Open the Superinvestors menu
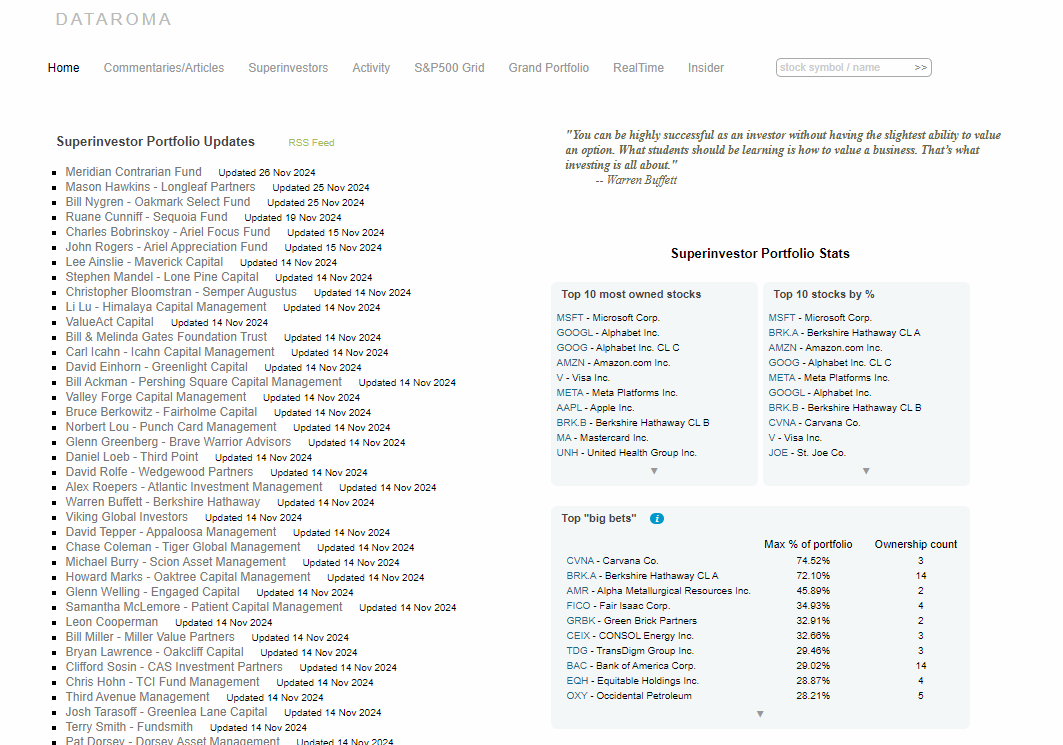Screen dimensions: 1063x745 [x=288, y=68]
